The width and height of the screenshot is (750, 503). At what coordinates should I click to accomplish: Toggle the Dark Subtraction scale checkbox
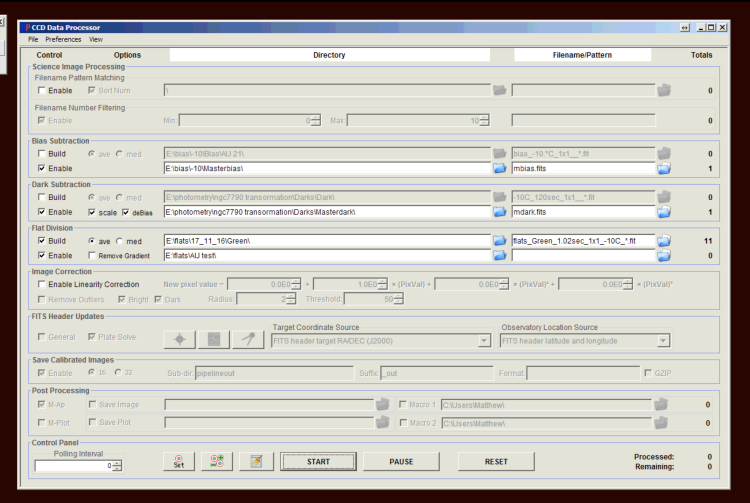(91, 212)
